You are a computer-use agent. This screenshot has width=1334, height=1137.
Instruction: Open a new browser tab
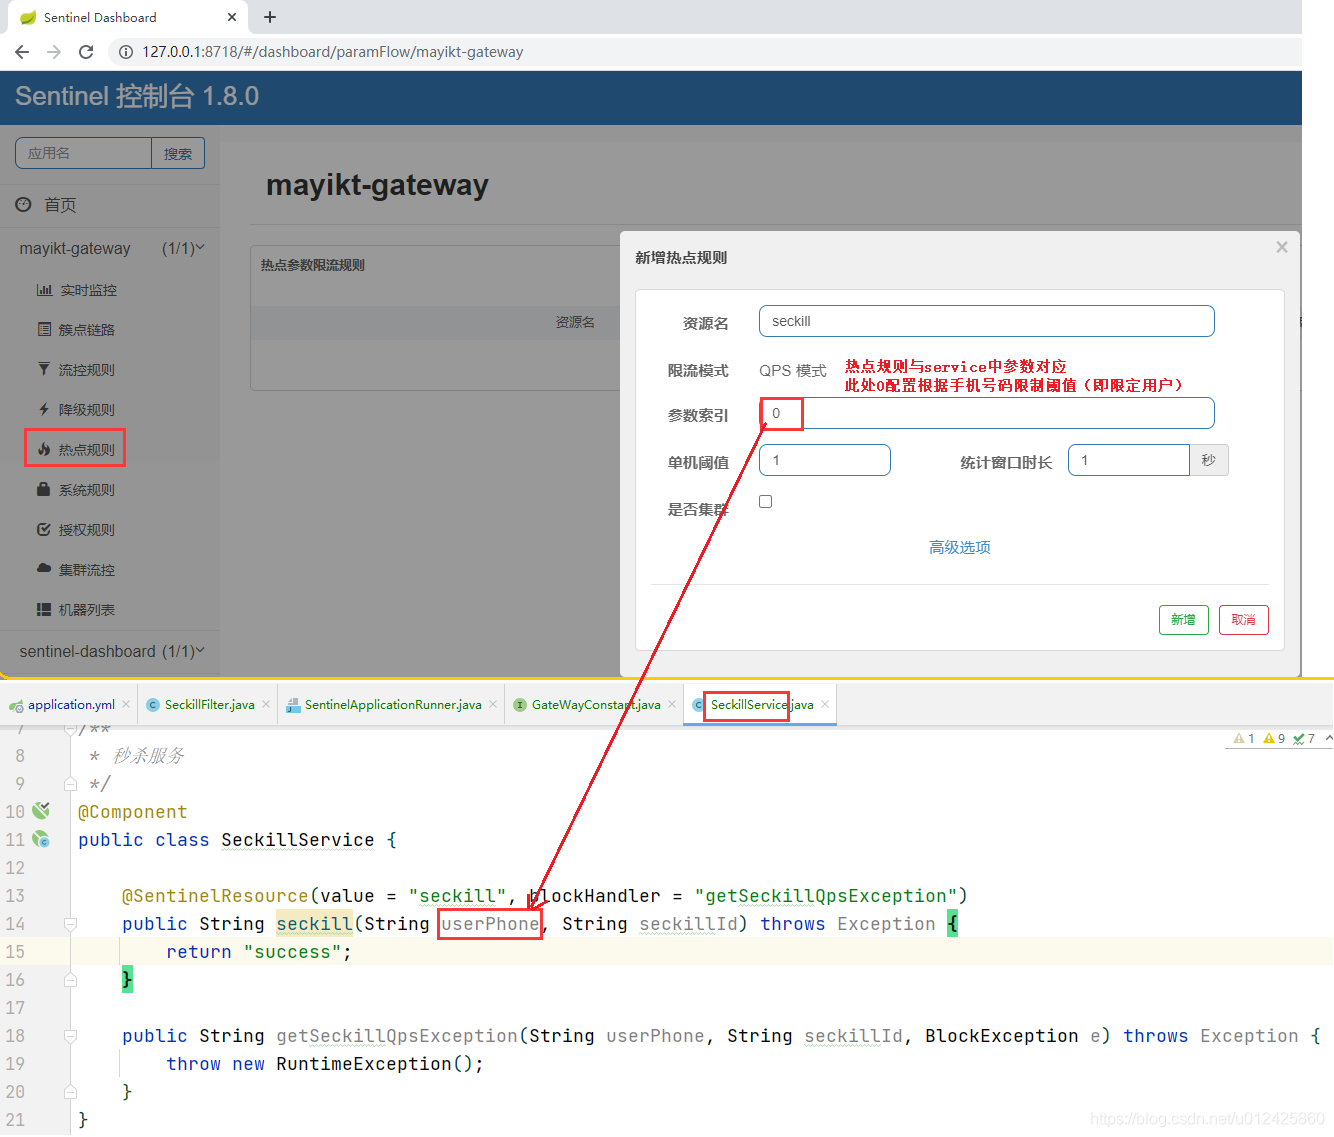tap(270, 17)
